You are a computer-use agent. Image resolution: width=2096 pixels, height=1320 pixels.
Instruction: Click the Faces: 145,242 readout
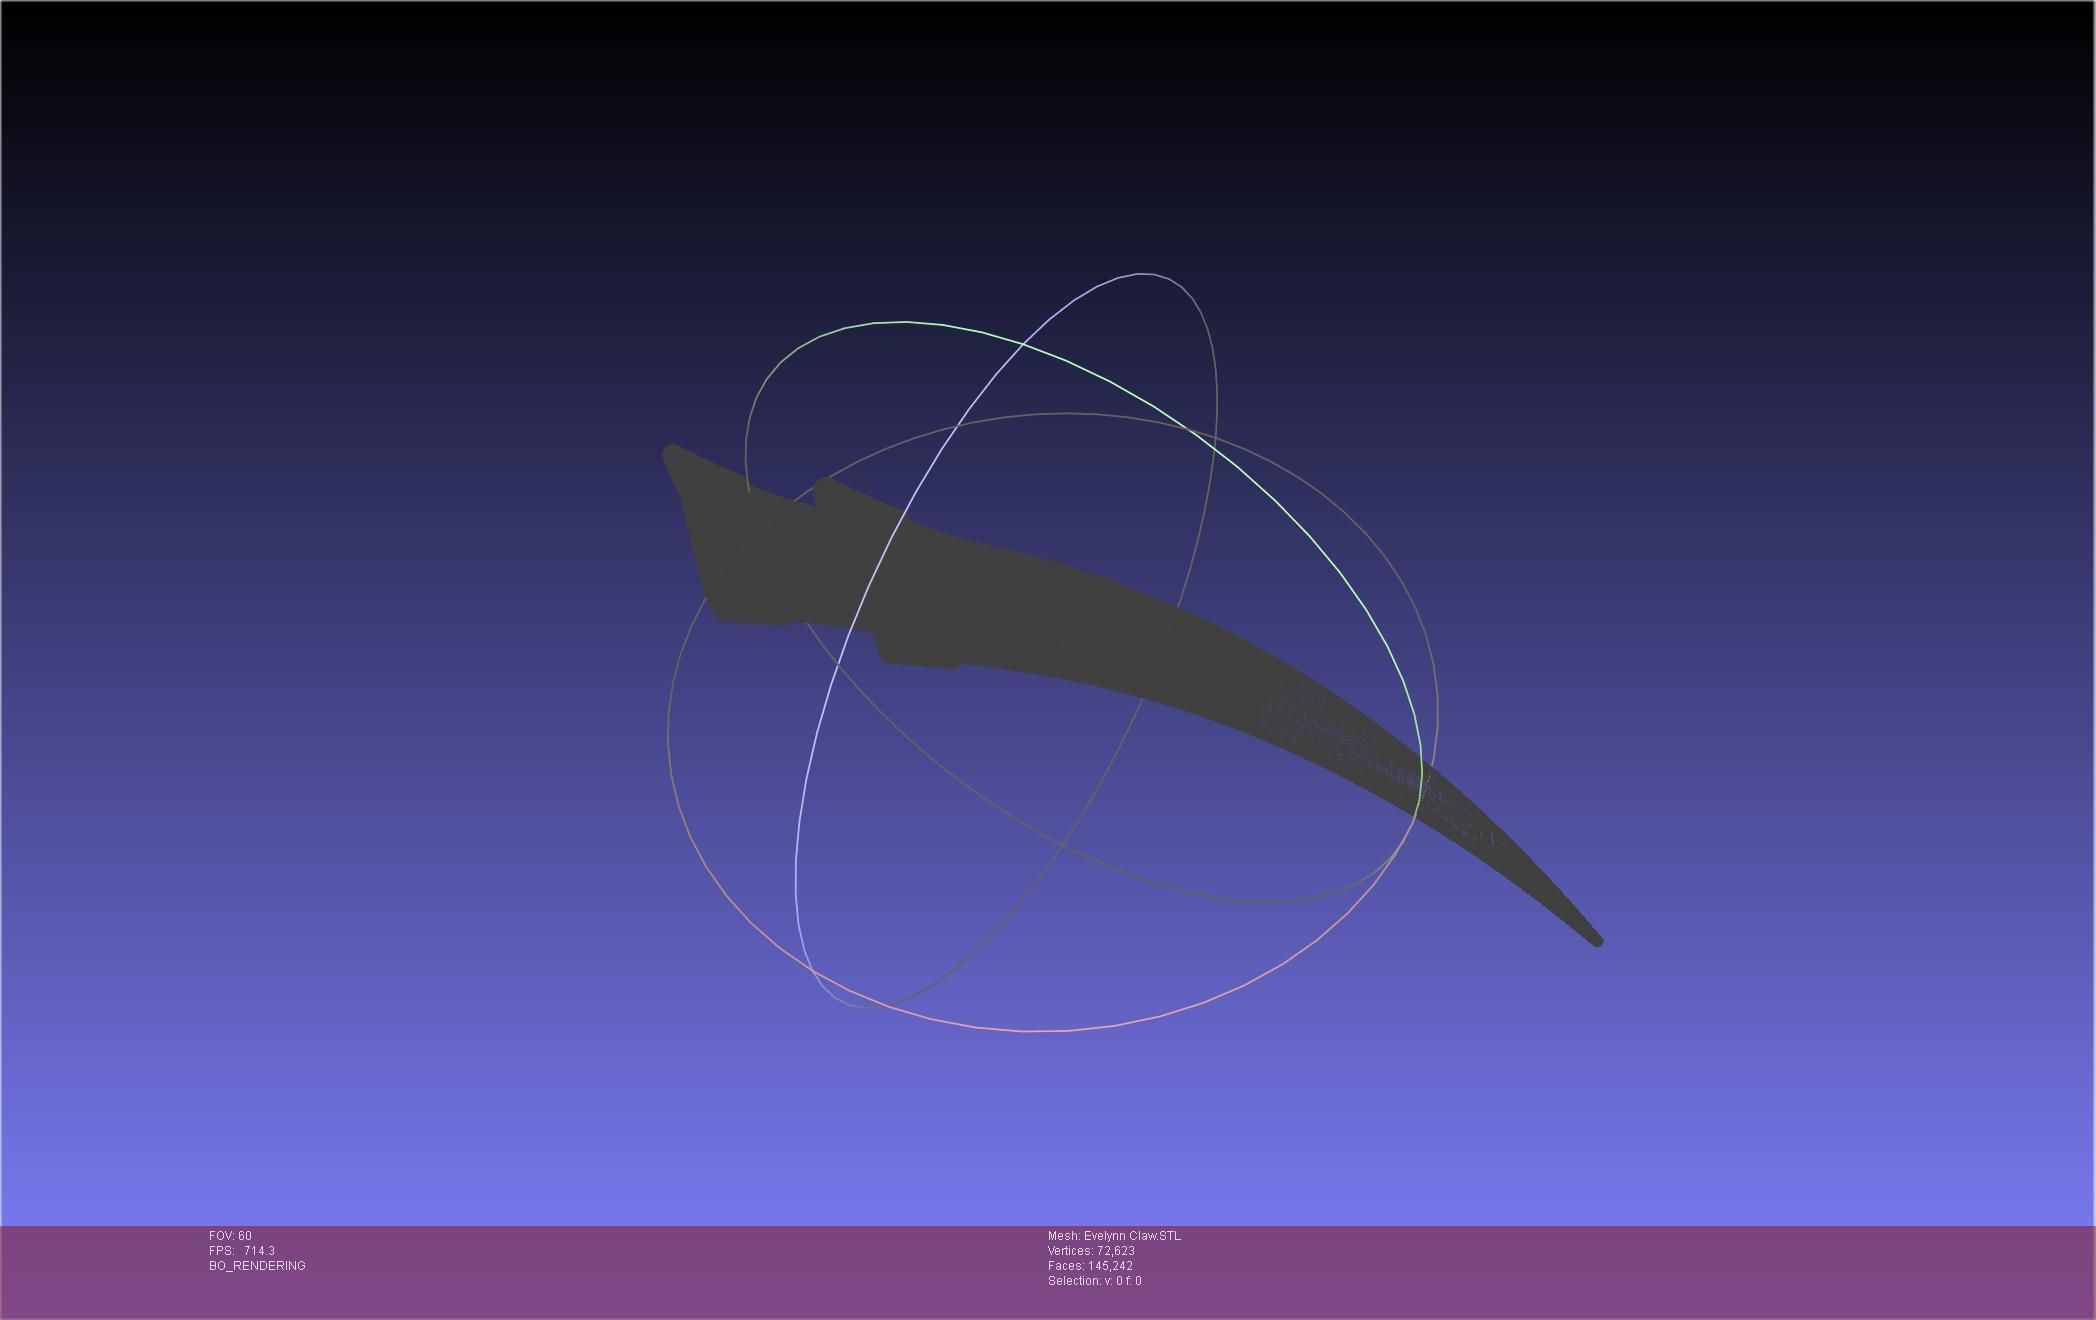click(1089, 1266)
